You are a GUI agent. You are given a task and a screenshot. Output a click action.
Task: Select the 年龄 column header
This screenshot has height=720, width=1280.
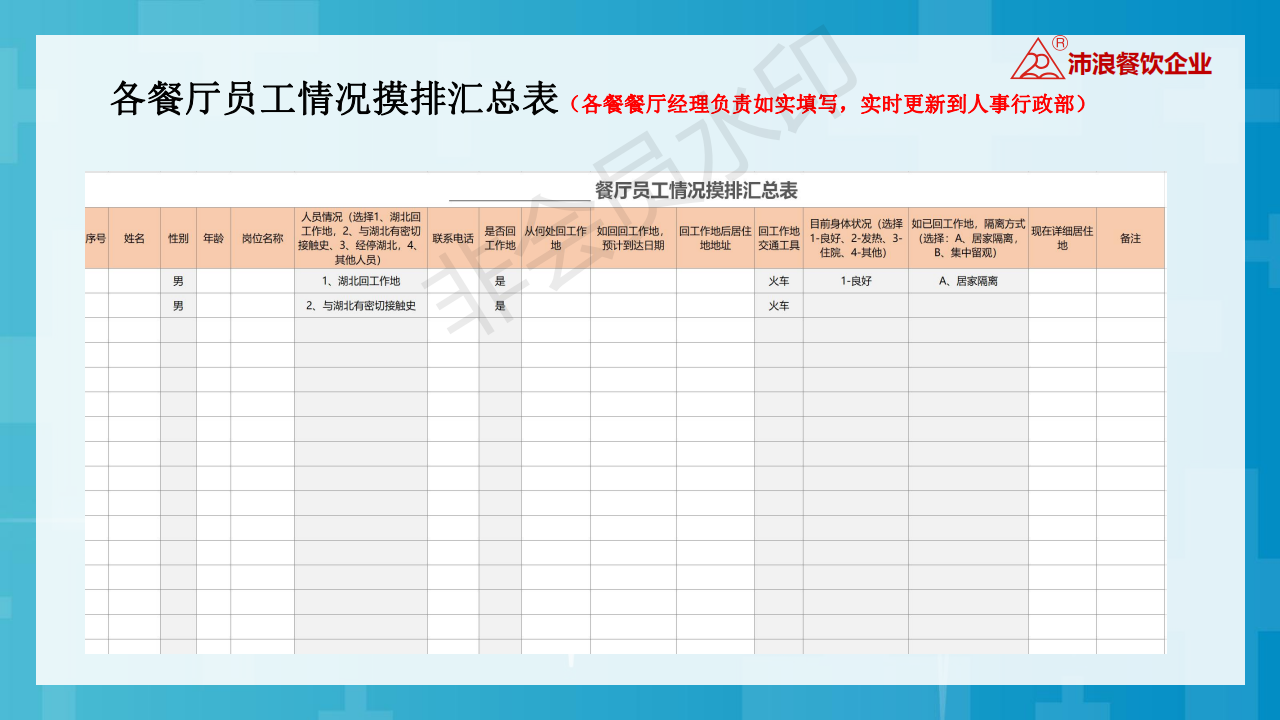click(x=213, y=238)
